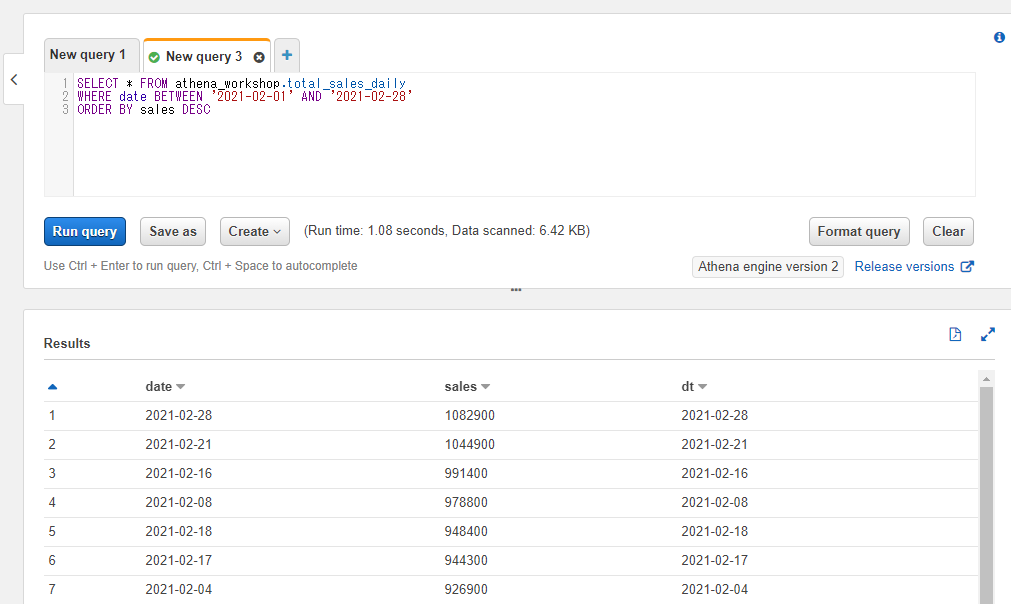Open the sales column sort dropdown
Screen dimensions: 1011x604
pos(486,387)
